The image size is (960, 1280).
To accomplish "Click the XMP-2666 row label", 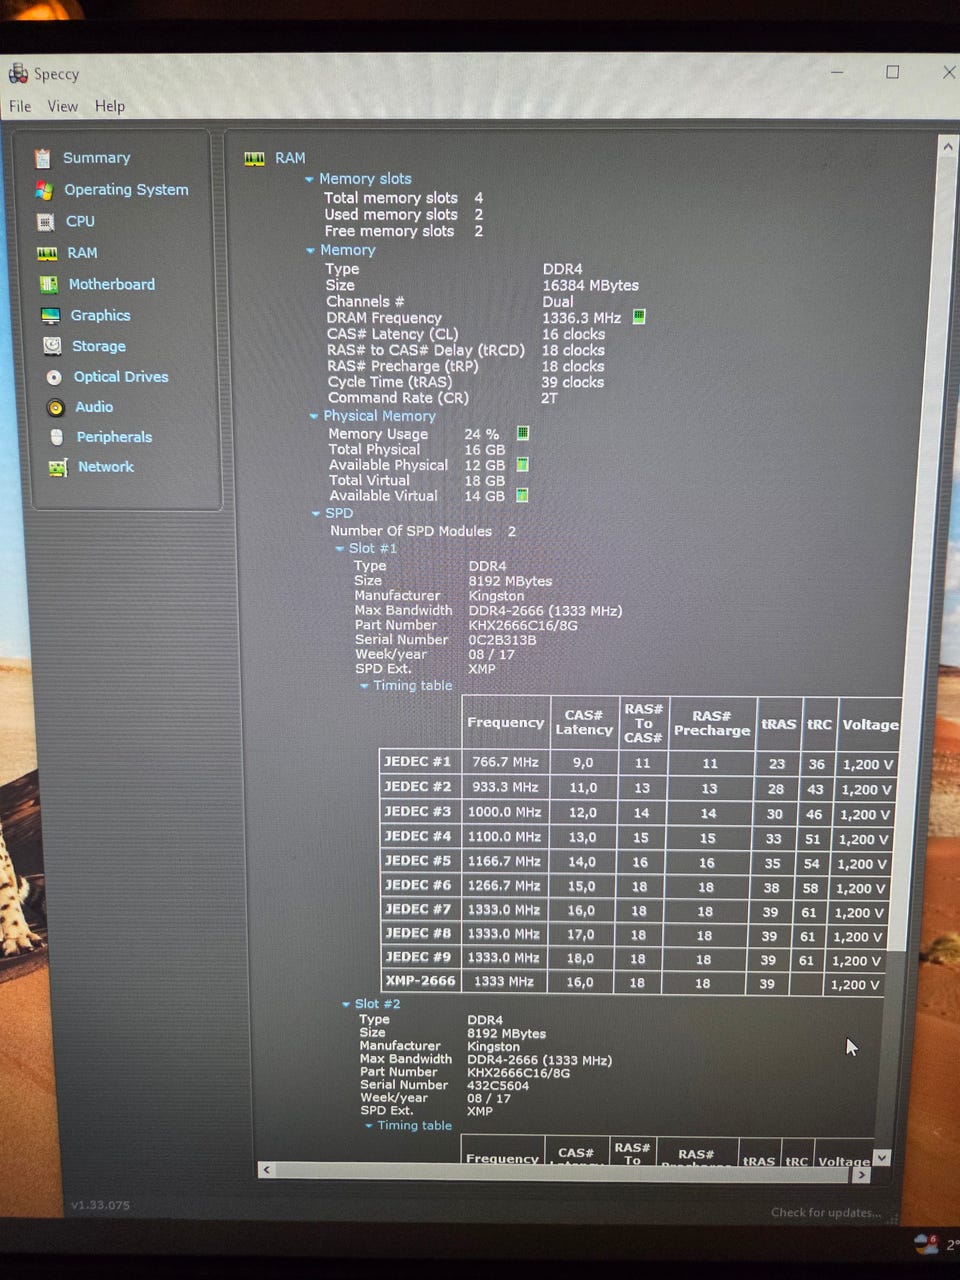I will pyautogui.click(x=420, y=982).
